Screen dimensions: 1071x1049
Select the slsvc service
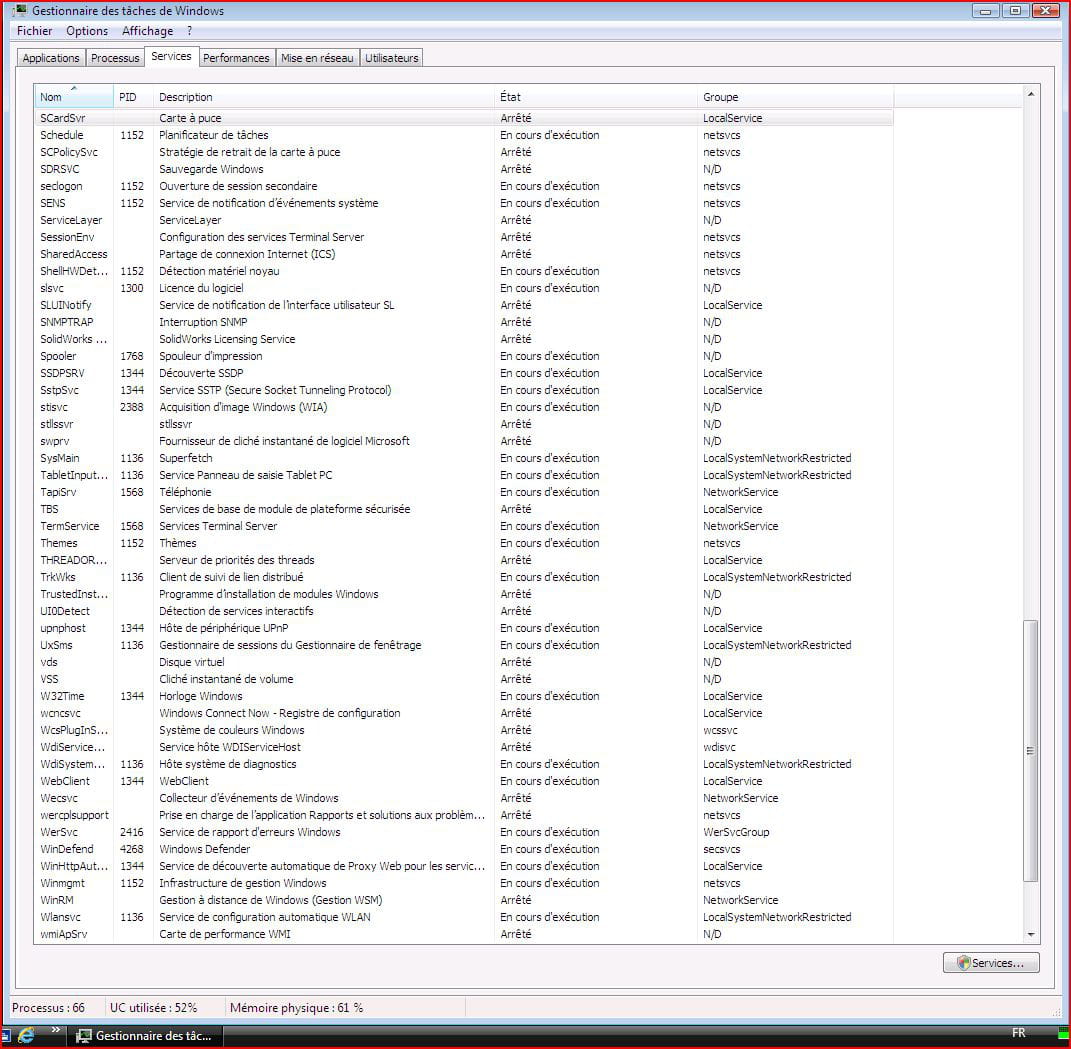464,288
